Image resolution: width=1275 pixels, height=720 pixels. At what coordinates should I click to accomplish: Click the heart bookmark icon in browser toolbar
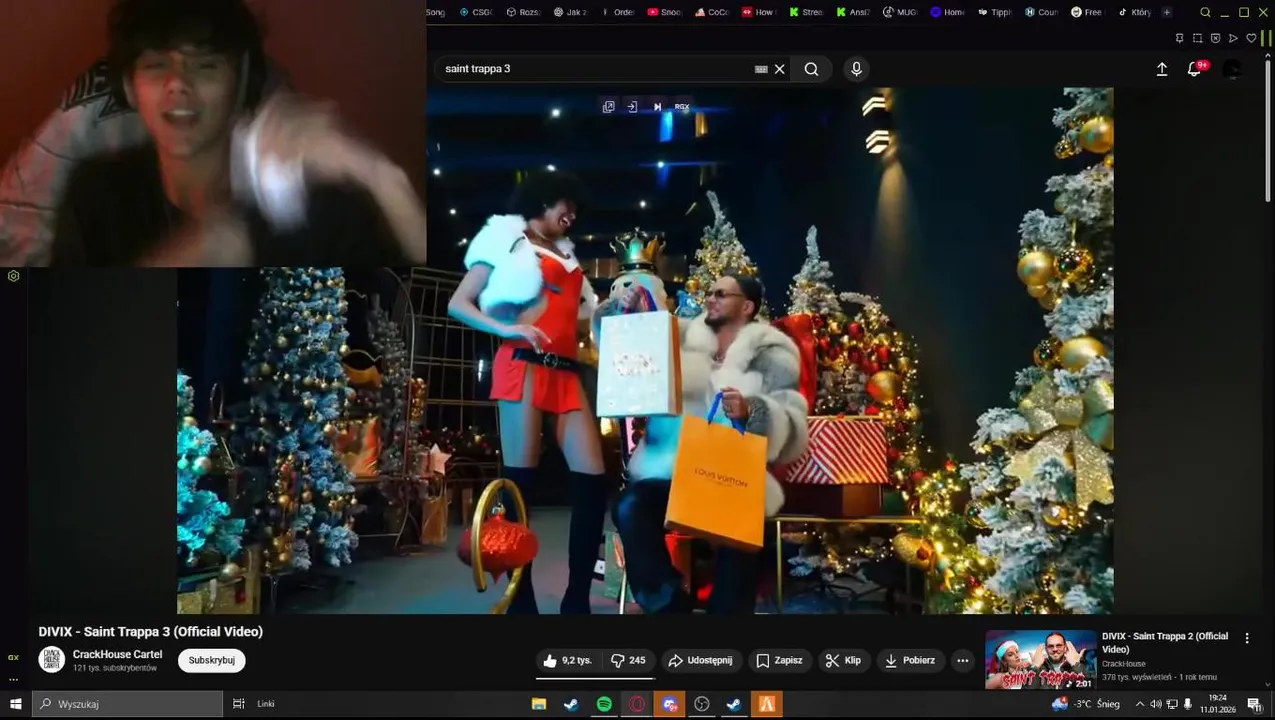1251,38
